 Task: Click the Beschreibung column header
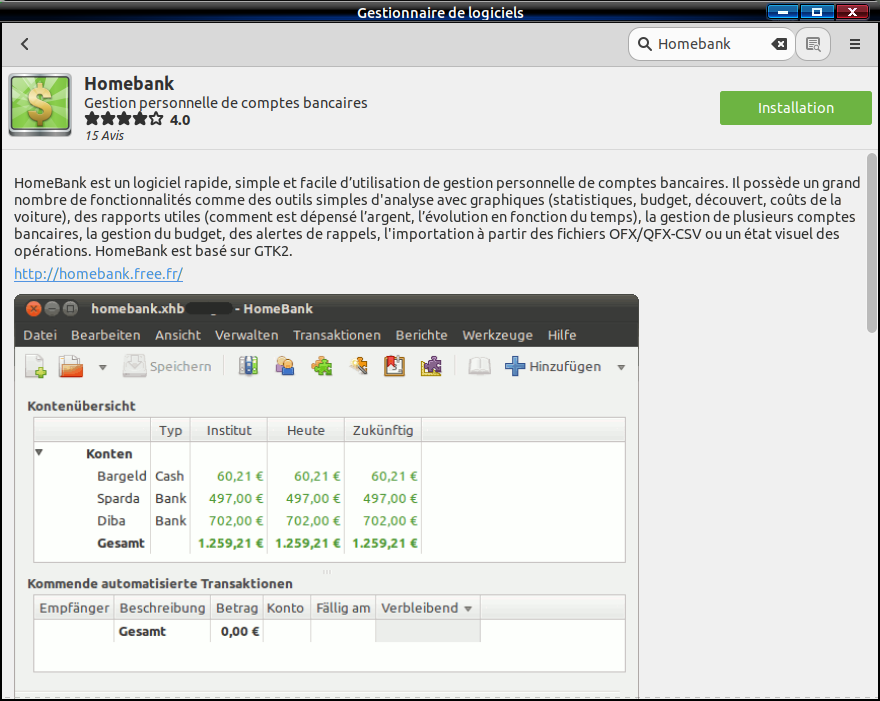(x=162, y=608)
